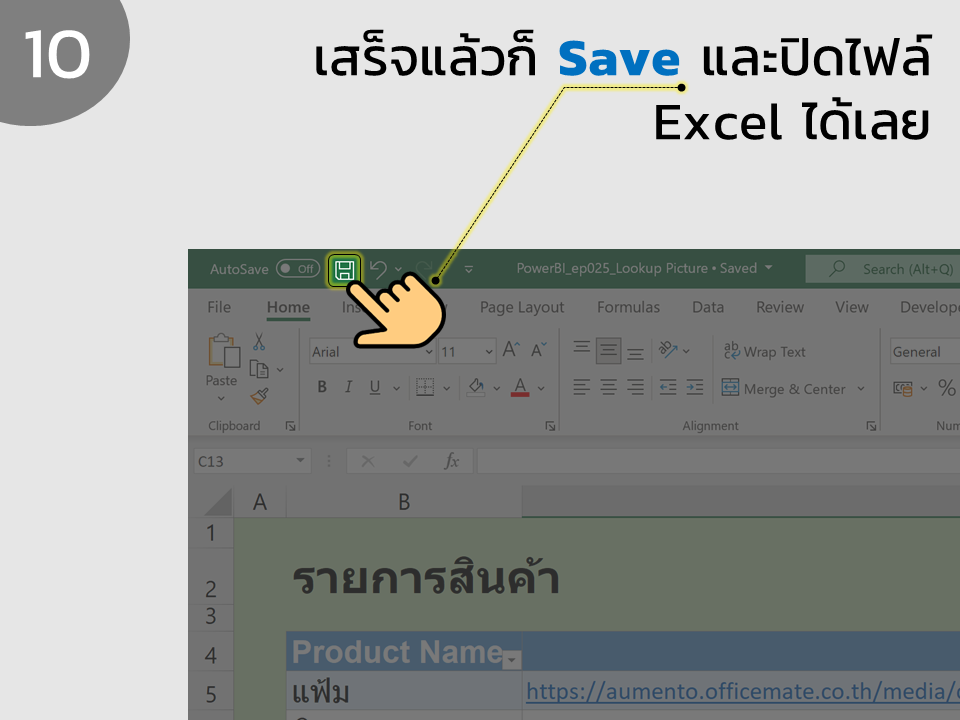Viewport: 960px width, 720px height.
Task: Select the Cut scissors icon
Action: click(259, 342)
